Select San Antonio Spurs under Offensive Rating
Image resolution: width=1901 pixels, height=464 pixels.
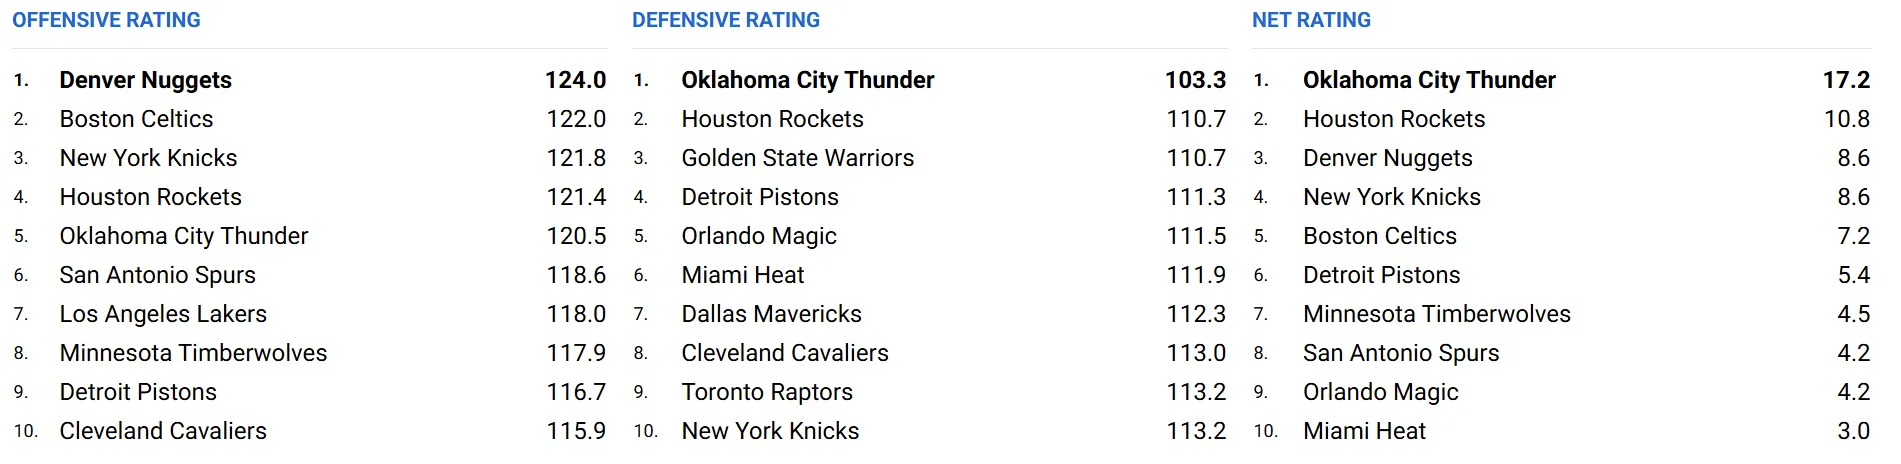(x=158, y=275)
